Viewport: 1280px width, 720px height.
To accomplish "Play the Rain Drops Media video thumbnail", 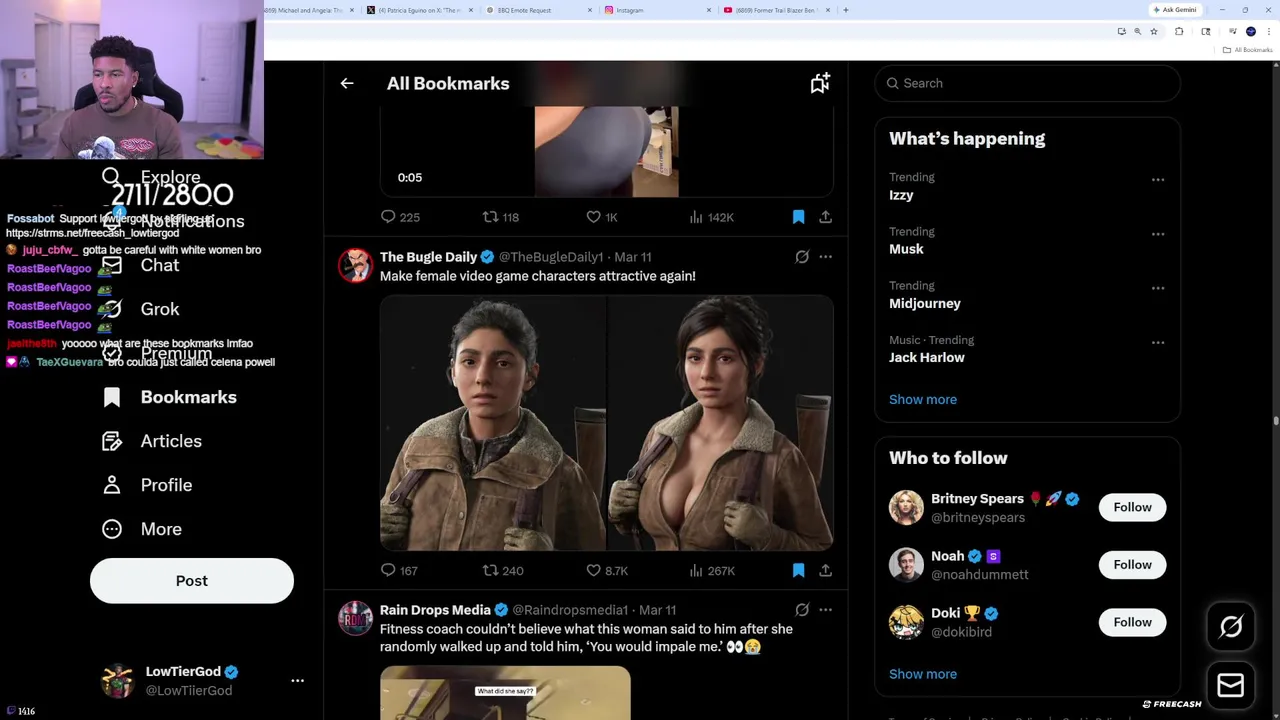I will coord(505,693).
